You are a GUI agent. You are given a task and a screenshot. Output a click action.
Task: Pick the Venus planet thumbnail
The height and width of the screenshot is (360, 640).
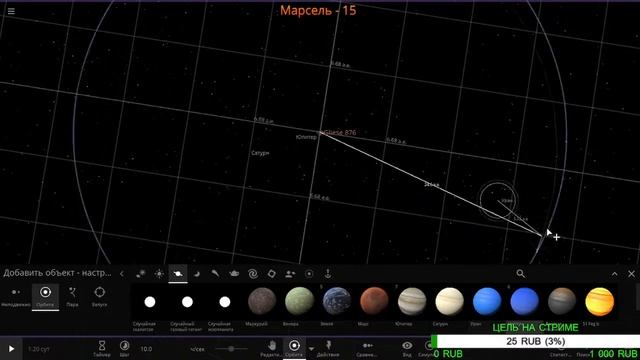(x=300, y=302)
